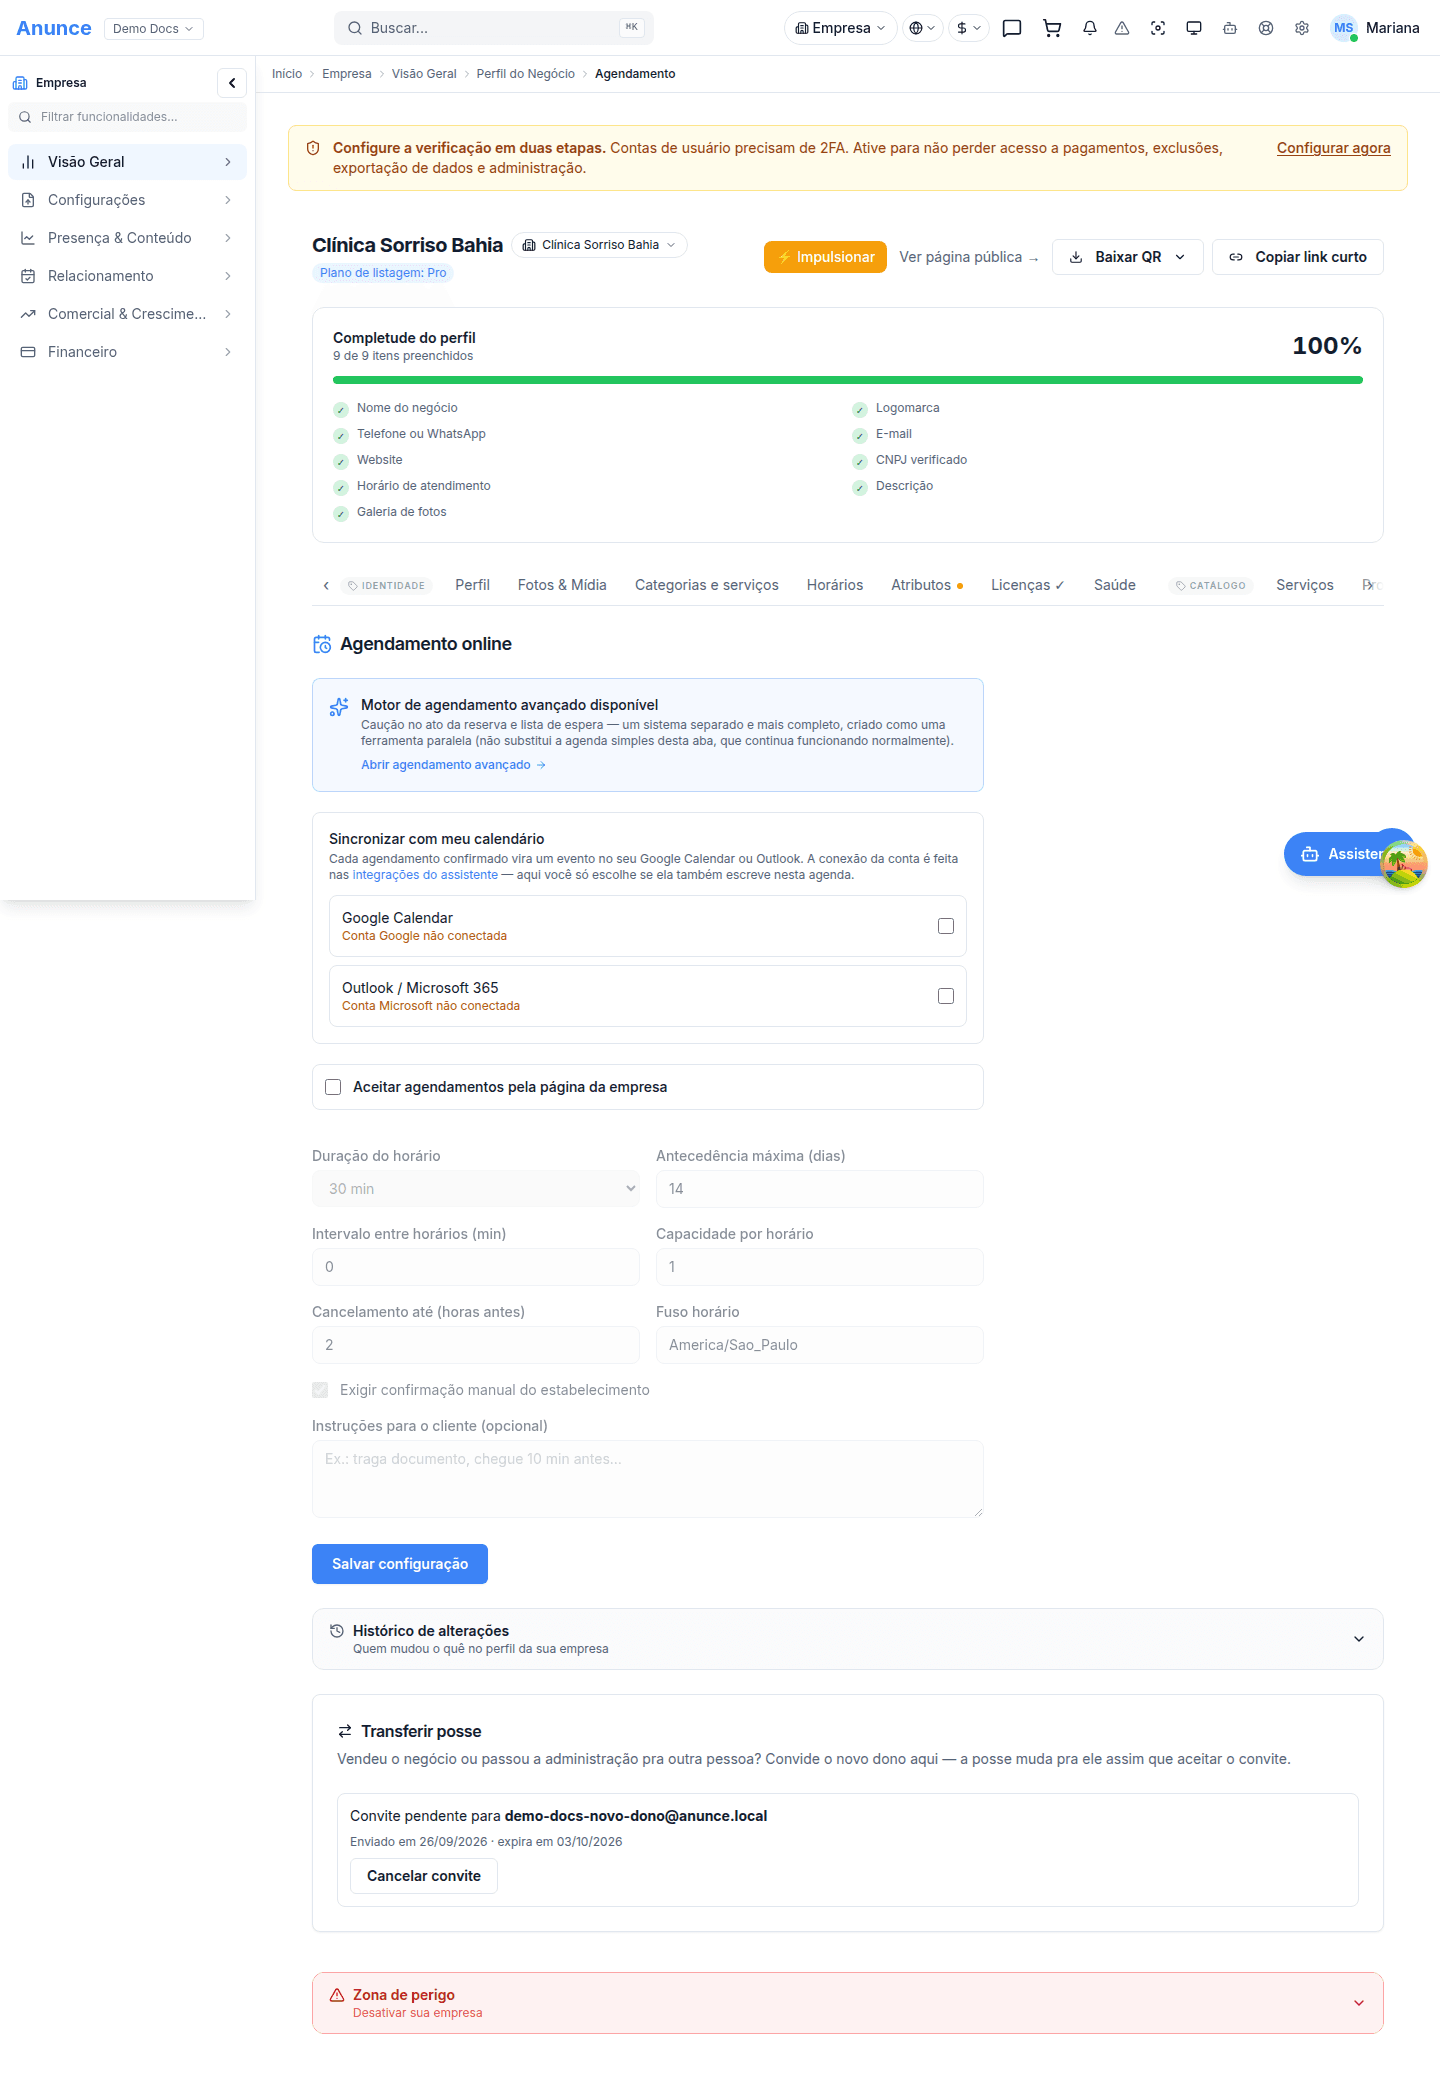The width and height of the screenshot is (1440, 2090).
Task: Open the notifications bell
Action: (x=1090, y=28)
